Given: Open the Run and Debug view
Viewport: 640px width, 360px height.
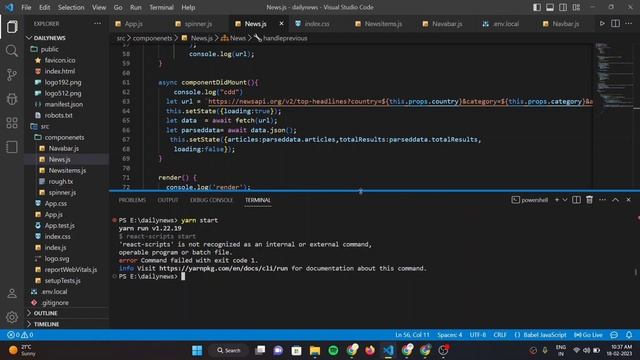Looking at the screenshot, I should [x=12, y=99].
